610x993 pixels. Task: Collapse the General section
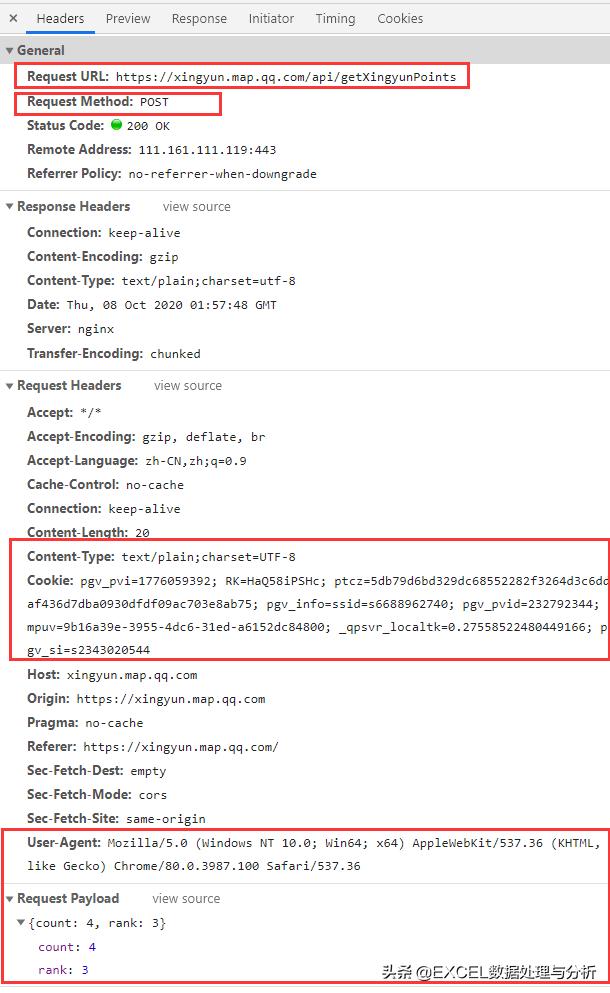tap(10, 50)
